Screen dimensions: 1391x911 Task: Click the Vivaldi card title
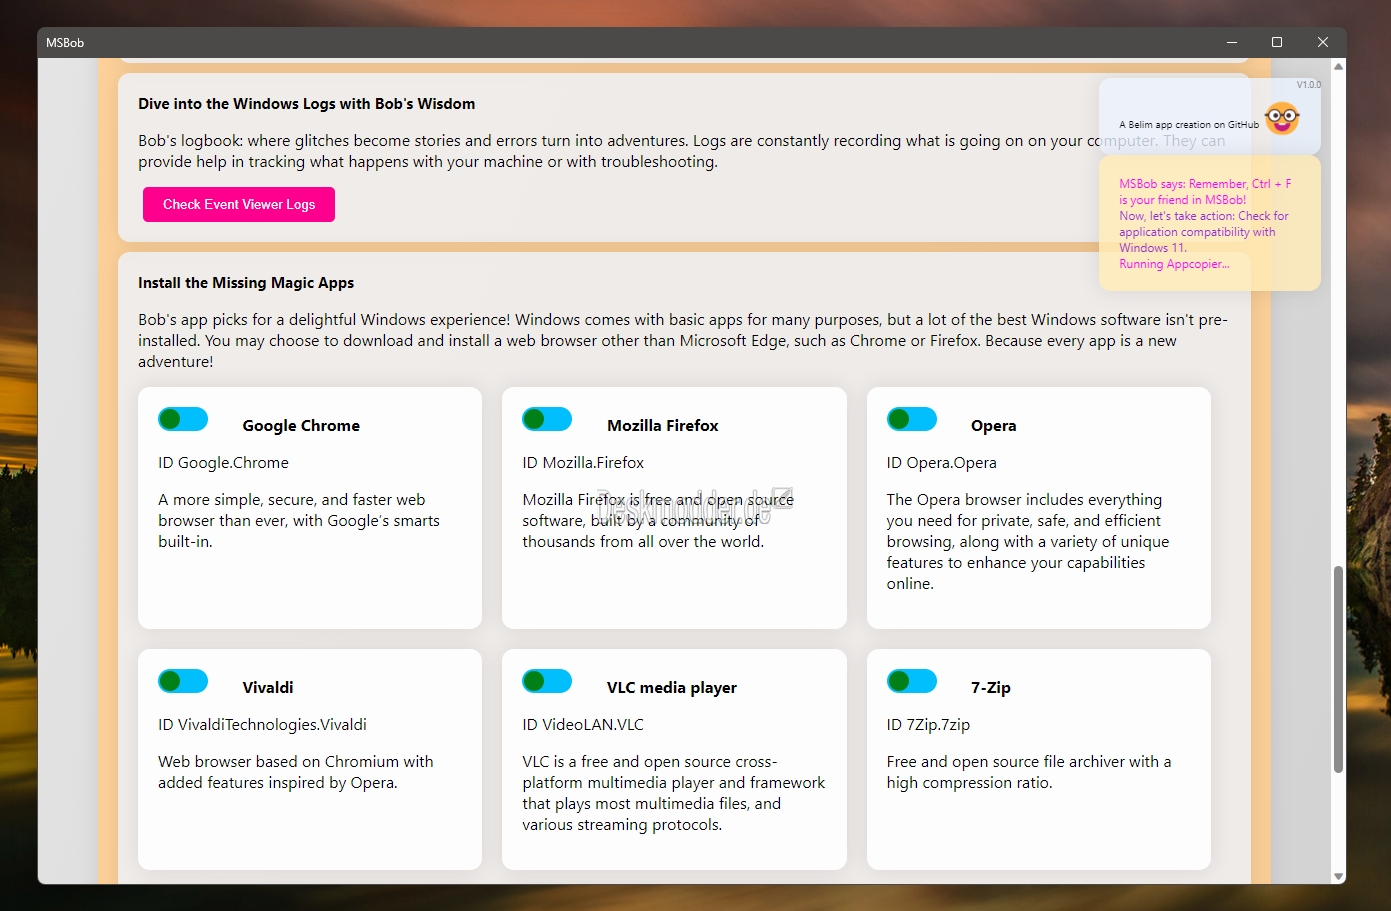(268, 687)
